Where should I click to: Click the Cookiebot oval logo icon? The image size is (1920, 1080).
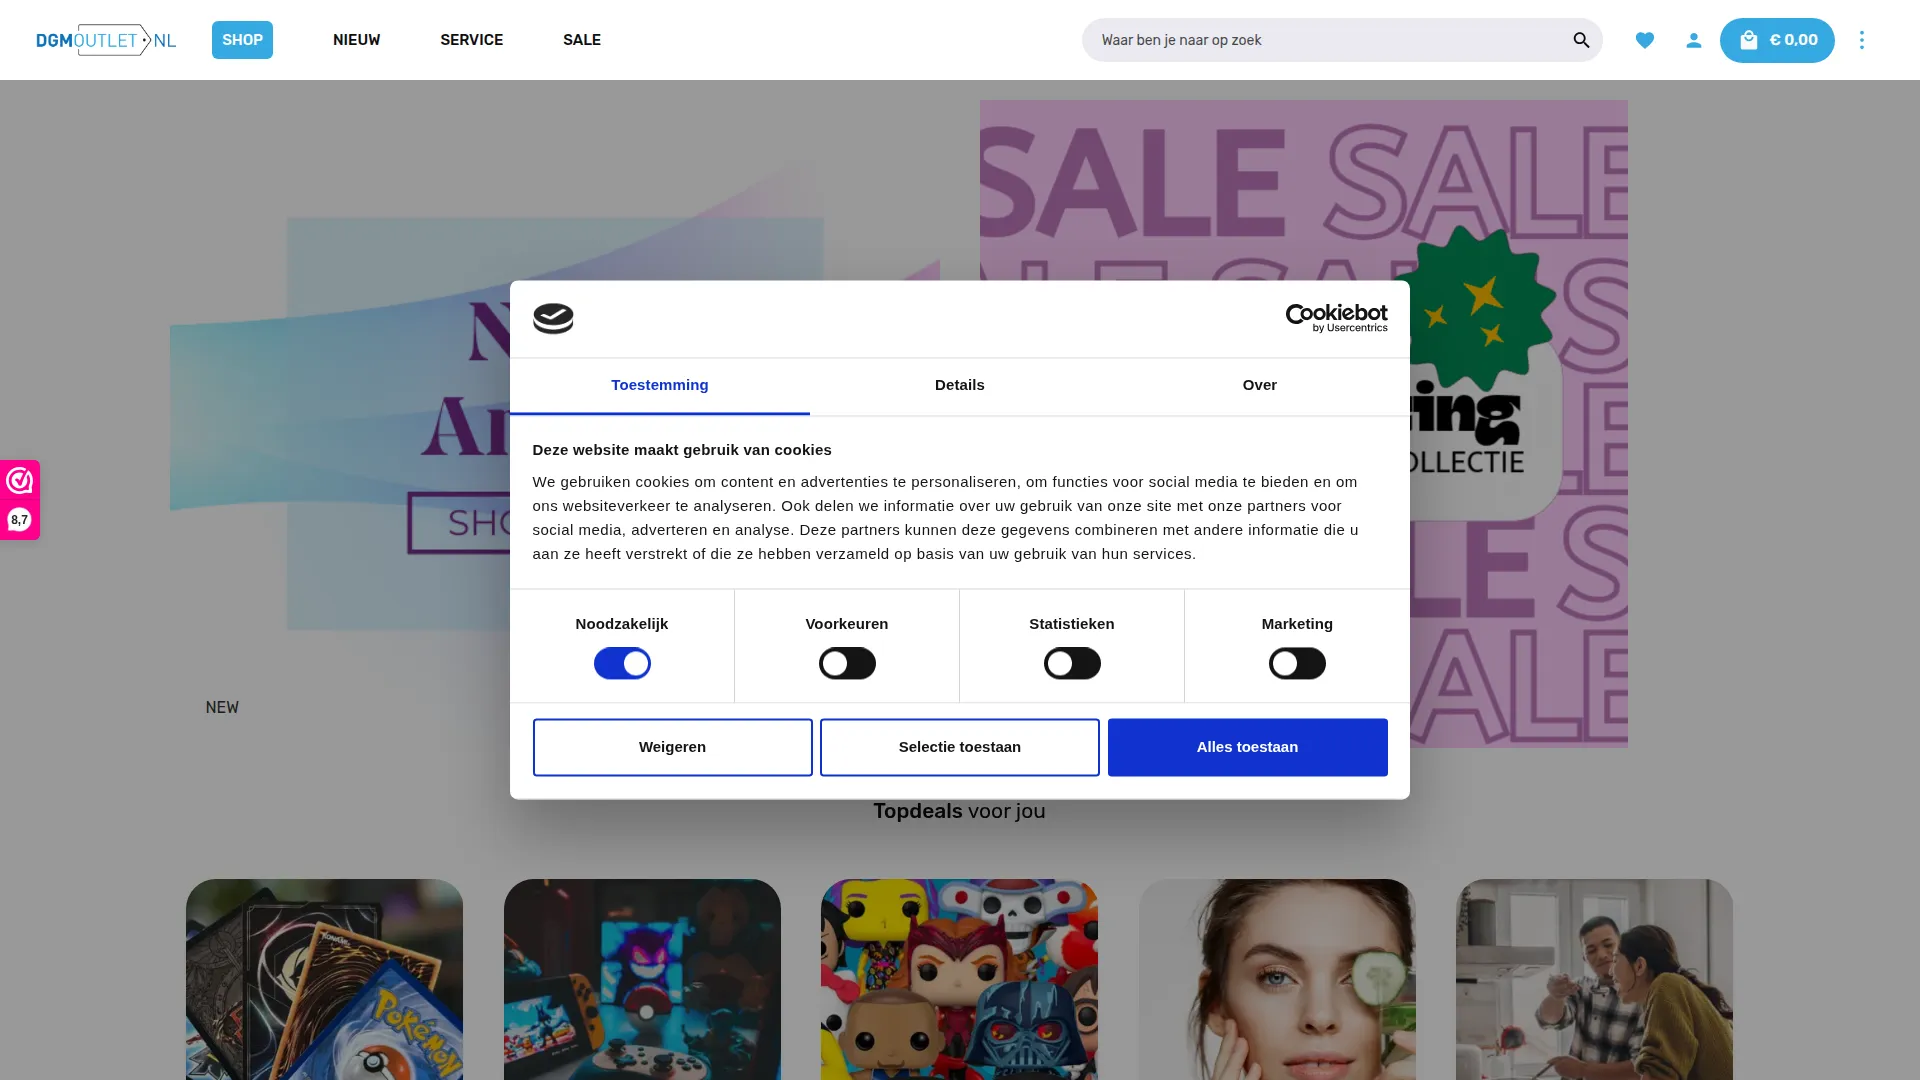point(553,319)
